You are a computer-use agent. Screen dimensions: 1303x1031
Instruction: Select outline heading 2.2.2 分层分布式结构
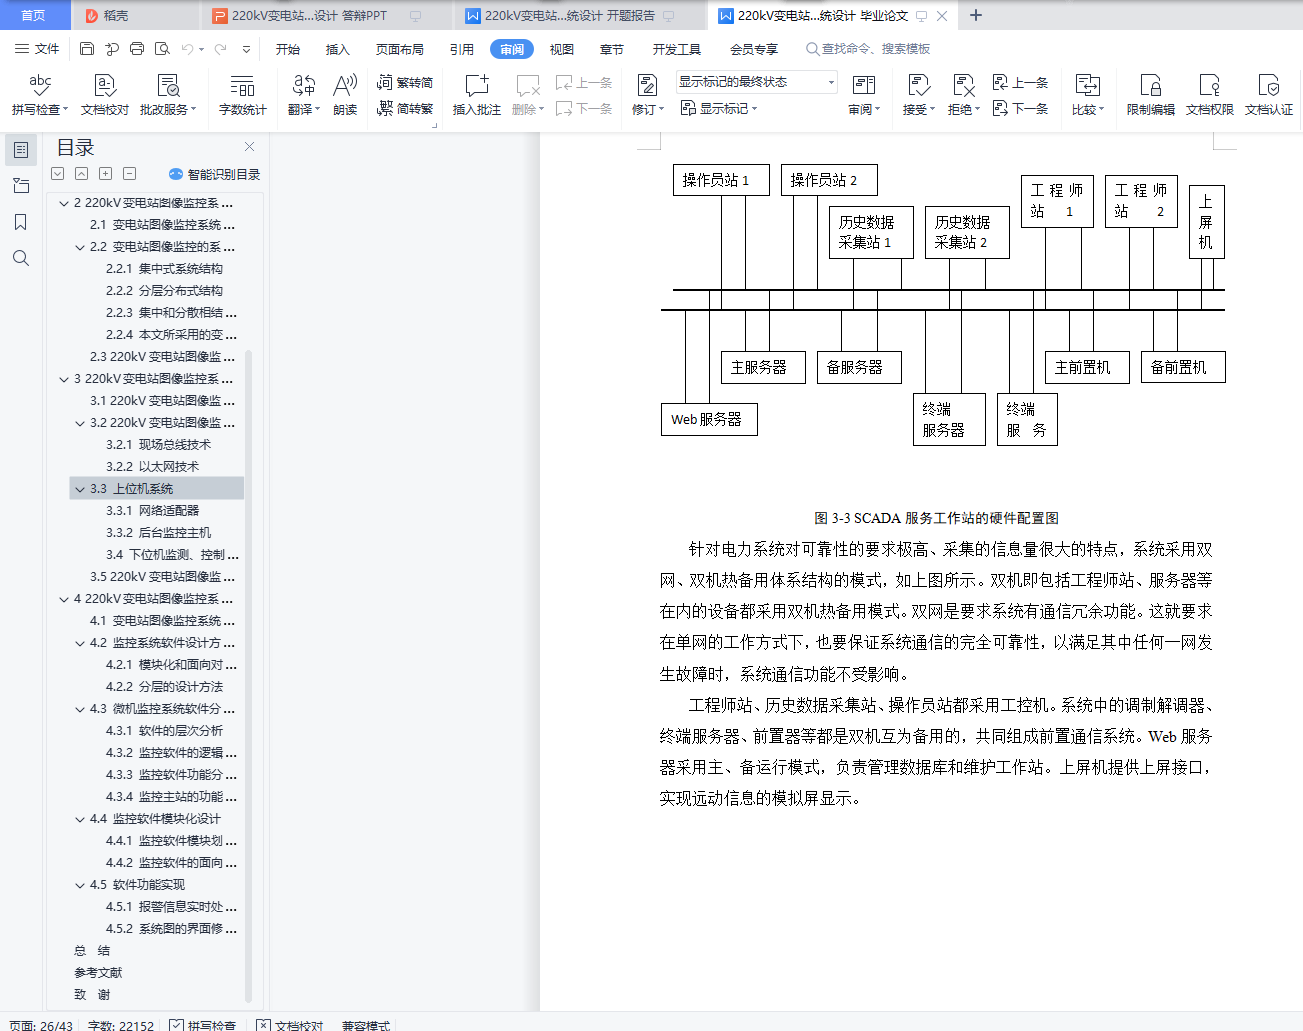164,291
